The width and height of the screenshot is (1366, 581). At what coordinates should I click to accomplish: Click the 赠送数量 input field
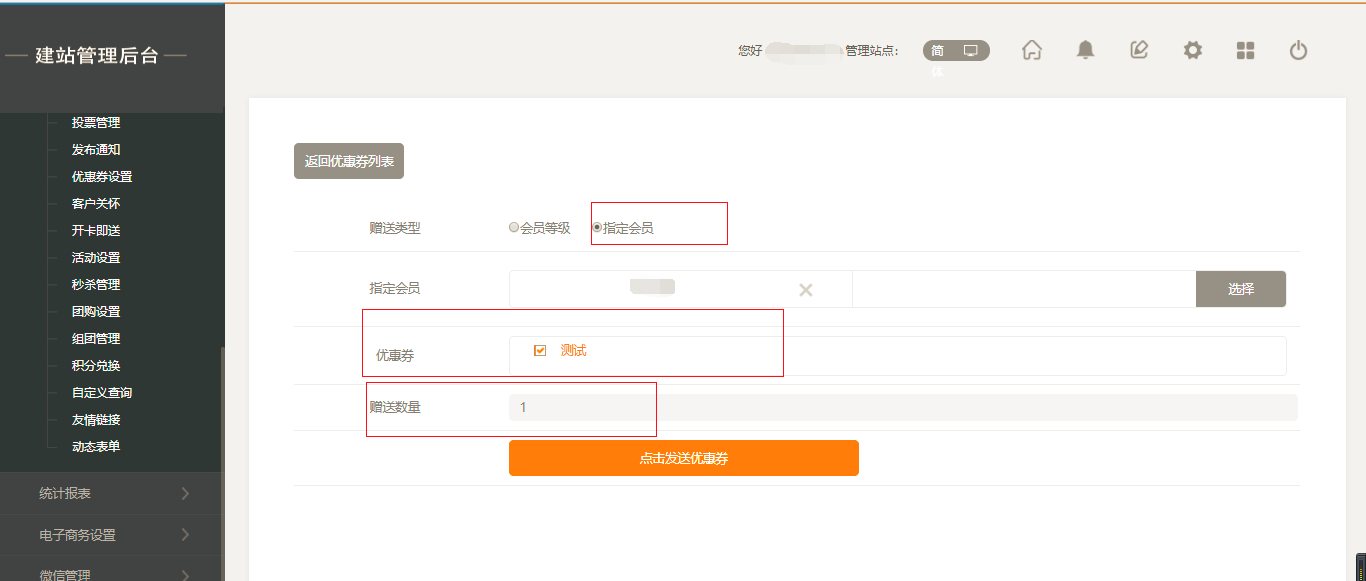coord(902,407)
